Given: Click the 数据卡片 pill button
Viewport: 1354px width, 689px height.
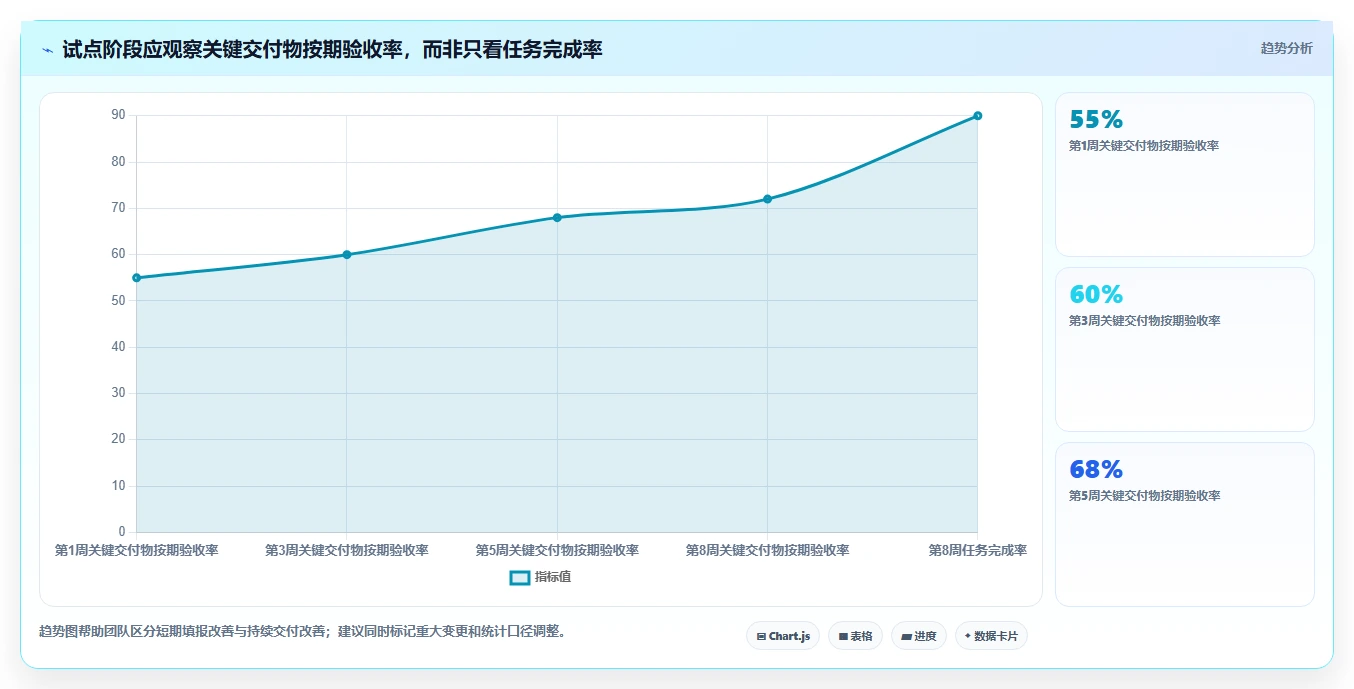Looking at the screenshot, I should click(991, 636).
